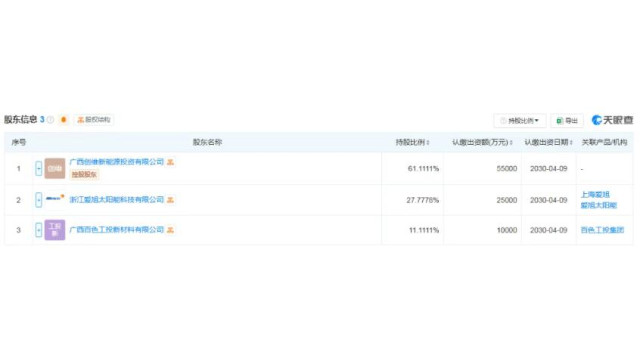The image size is (640, 360).
Task: Click the 2030-04-09 date in row 3
Action: pos(549,230)
